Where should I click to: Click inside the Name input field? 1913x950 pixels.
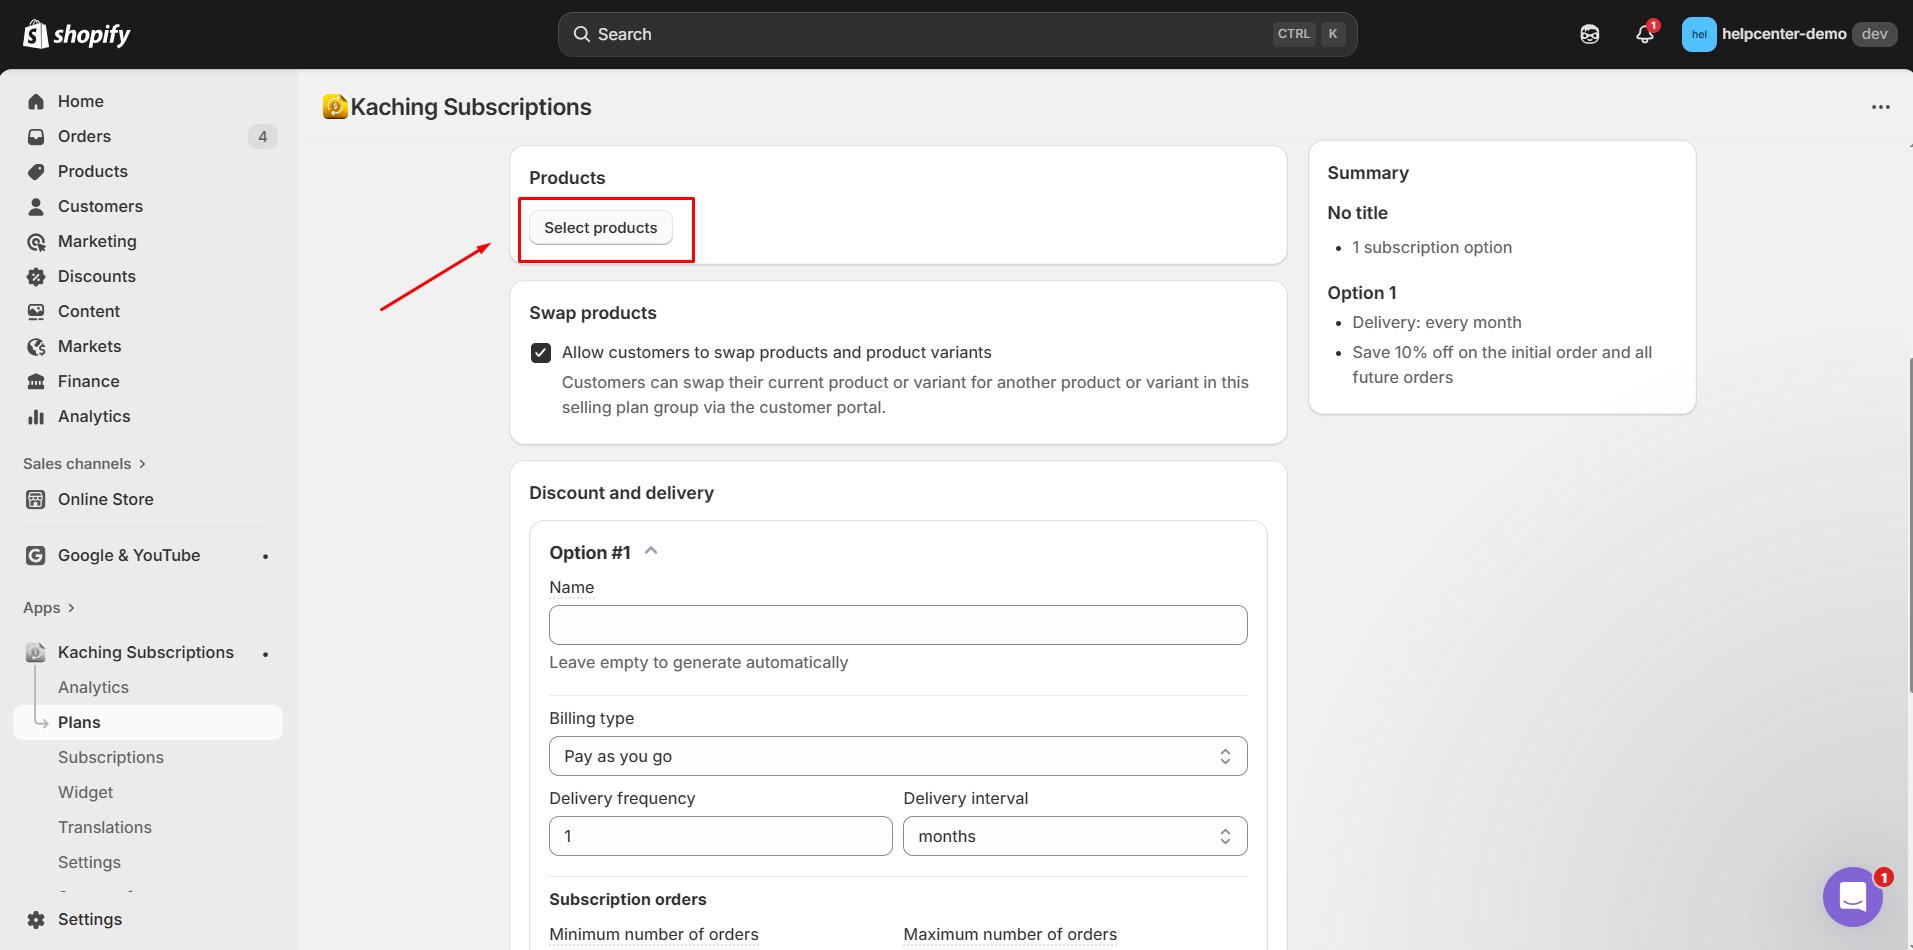[897, 624]
